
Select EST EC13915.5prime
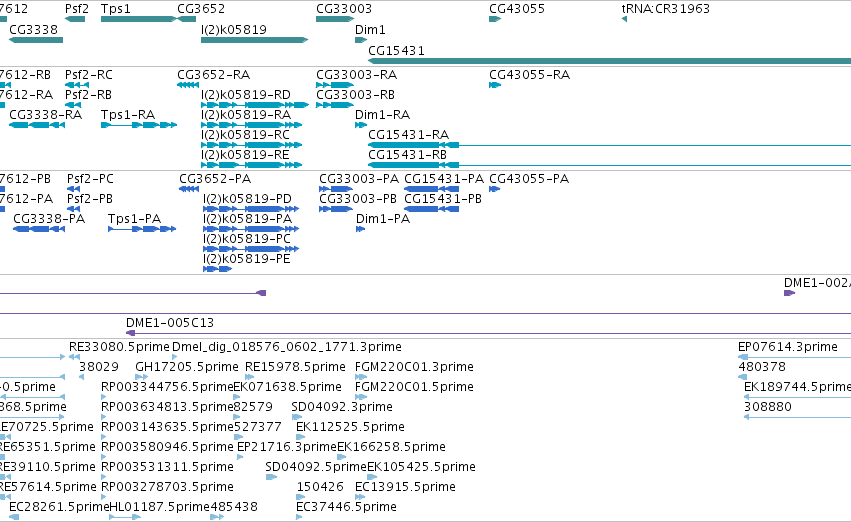pos(405,487)
